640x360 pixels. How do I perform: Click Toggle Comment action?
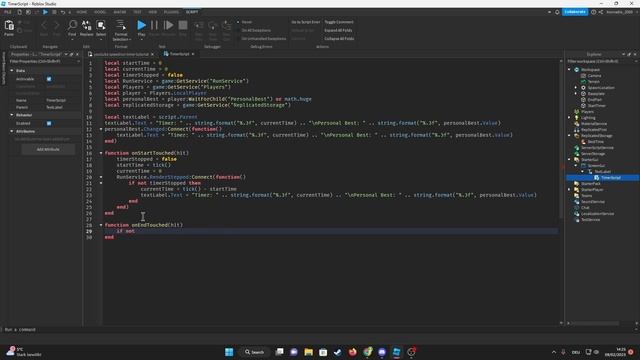pos(339,22)
